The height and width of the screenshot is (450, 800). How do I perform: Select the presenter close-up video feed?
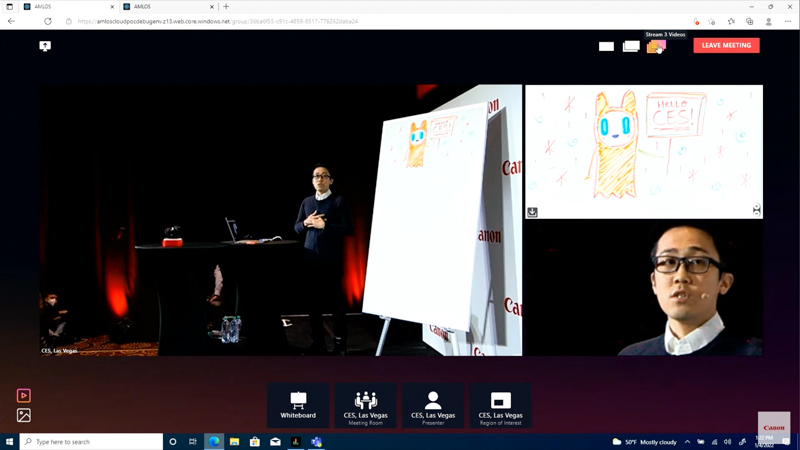click(644, 288)
